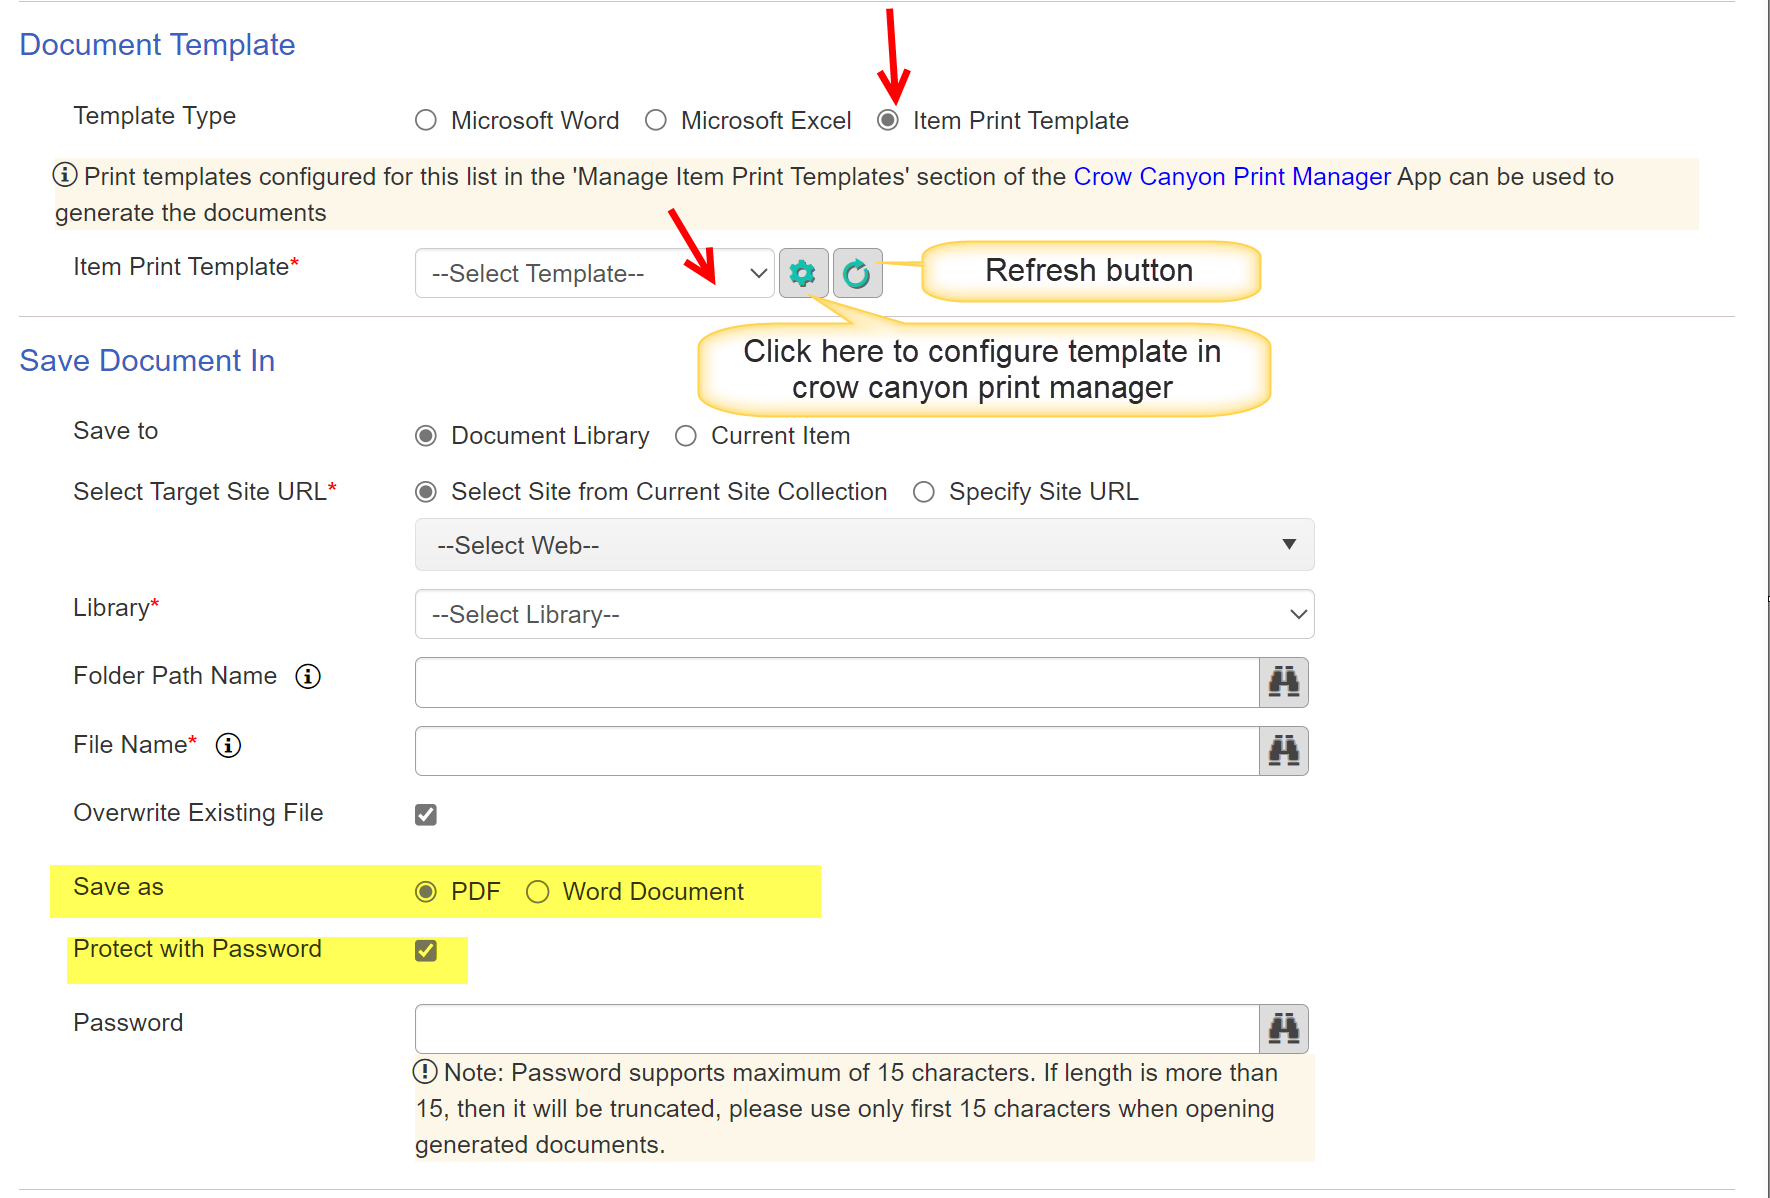Select Site from Current Site Collection option
The image size is (1770, 1198).
pos(426,492)
